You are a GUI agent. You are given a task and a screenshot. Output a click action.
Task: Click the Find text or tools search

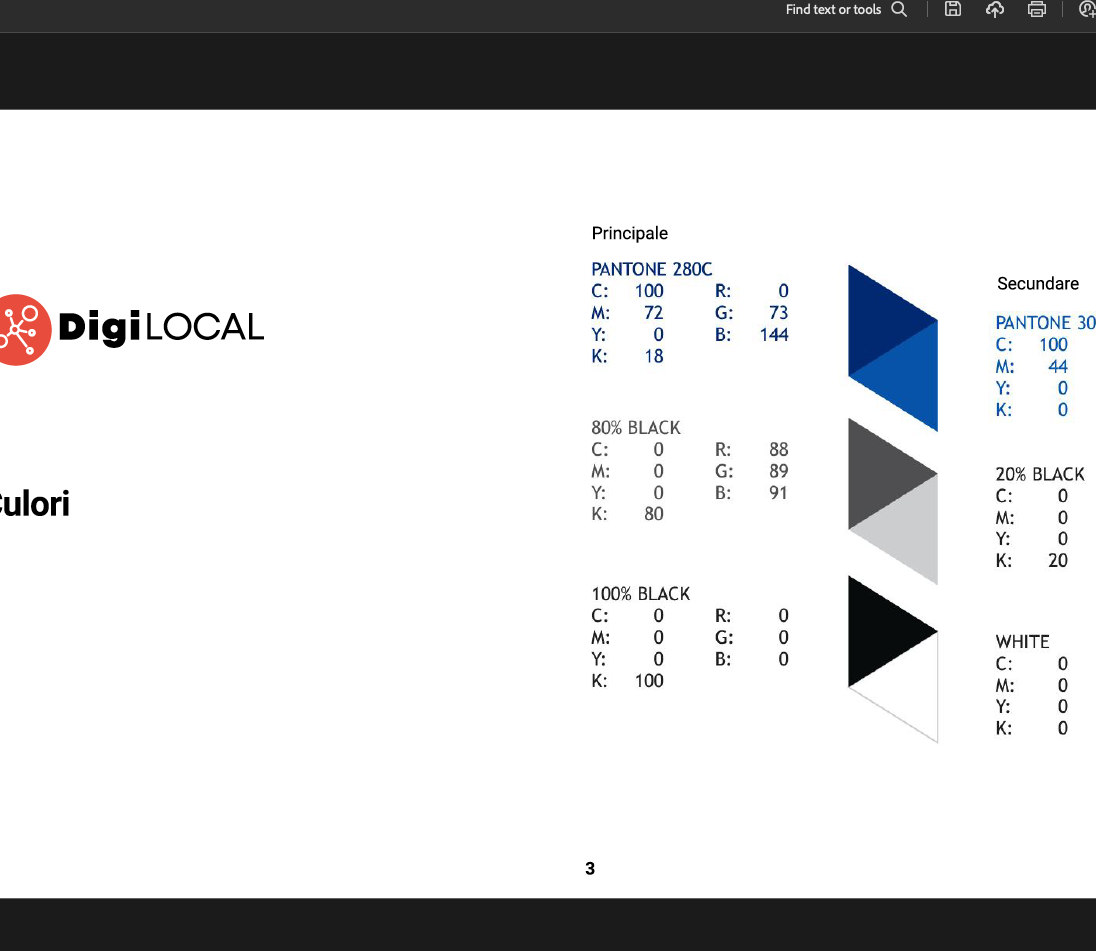[845, 10]
